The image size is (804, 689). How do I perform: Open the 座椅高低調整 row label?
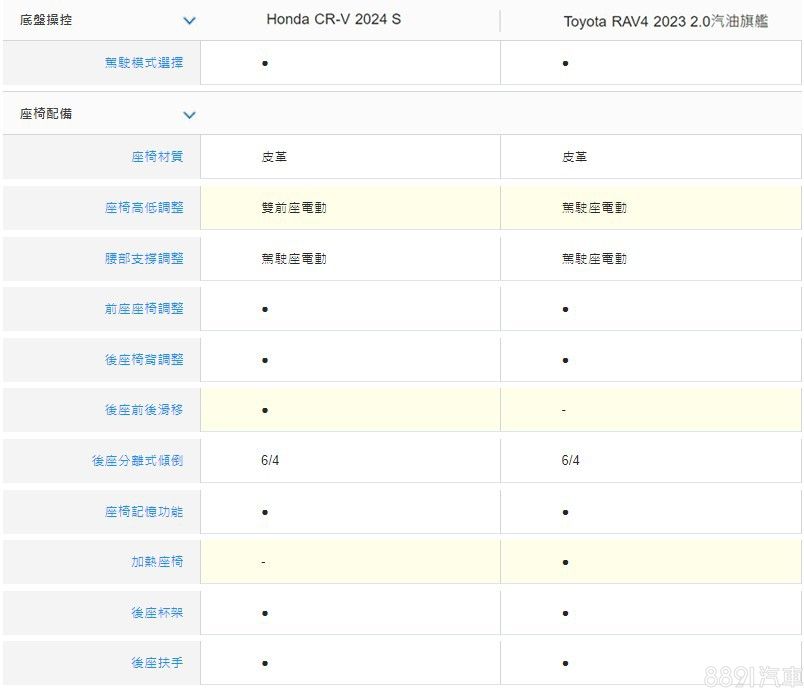(144, 208)
